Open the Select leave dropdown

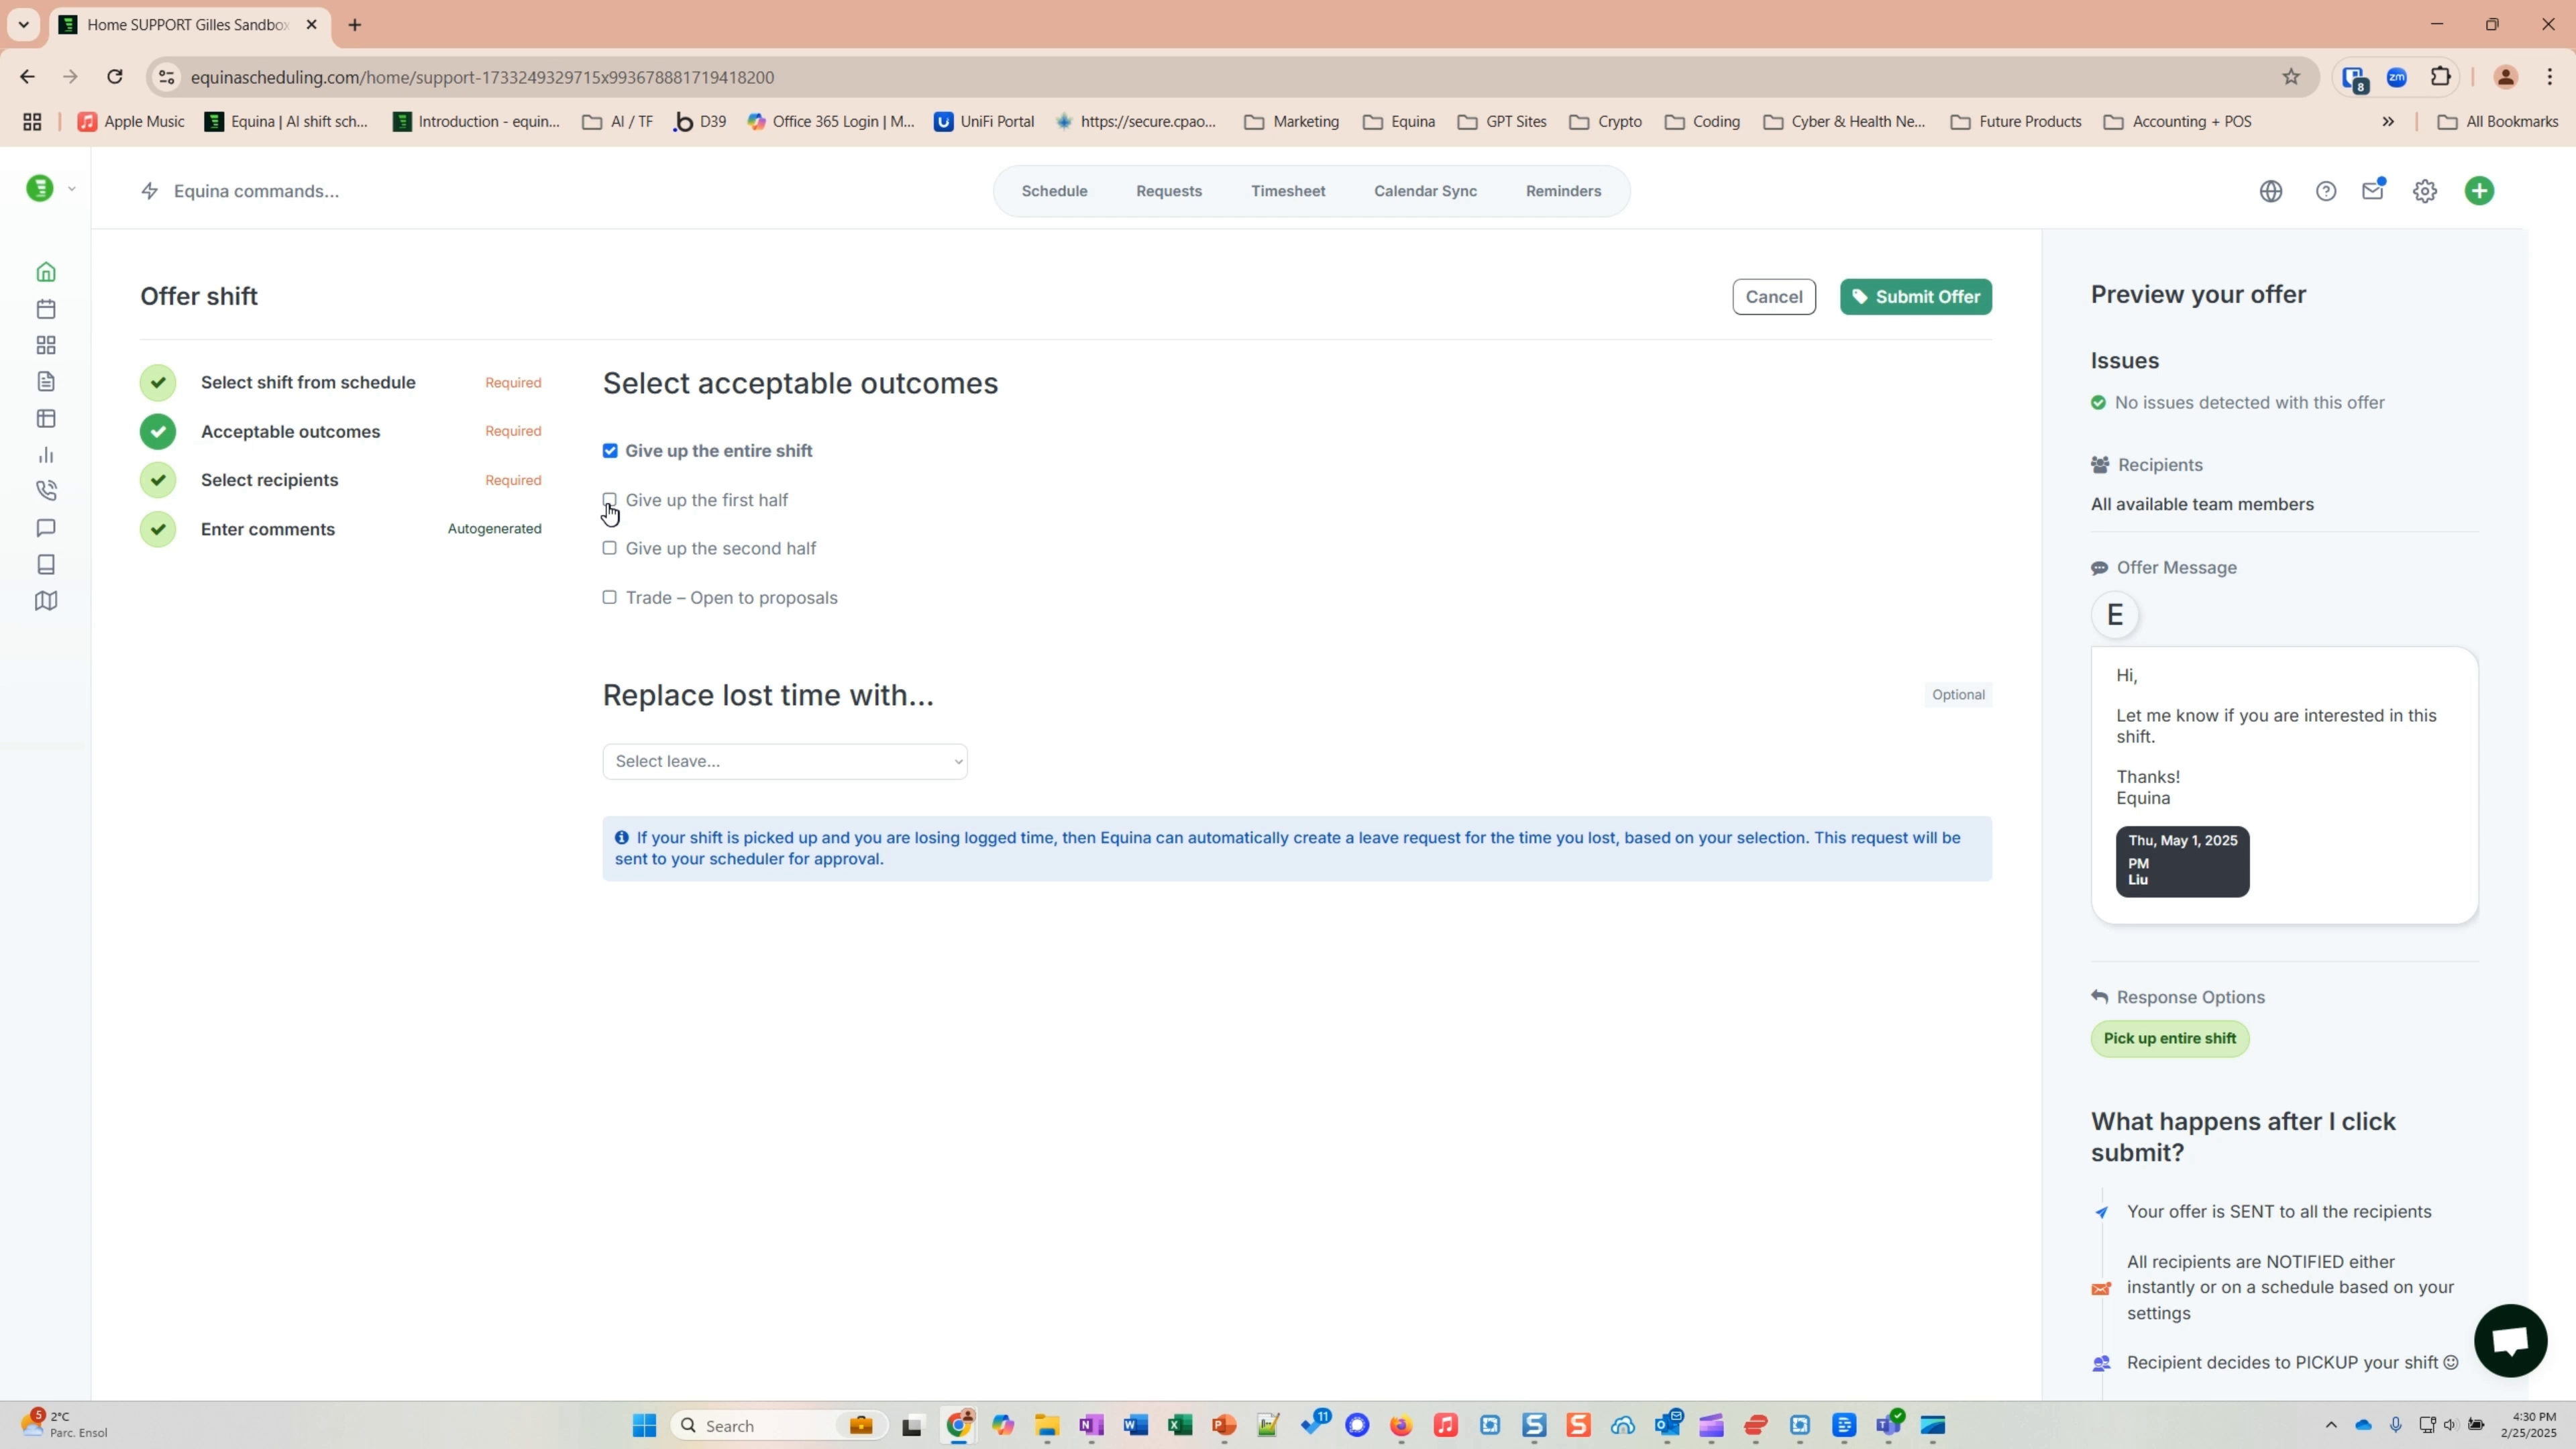click(784, 760)
